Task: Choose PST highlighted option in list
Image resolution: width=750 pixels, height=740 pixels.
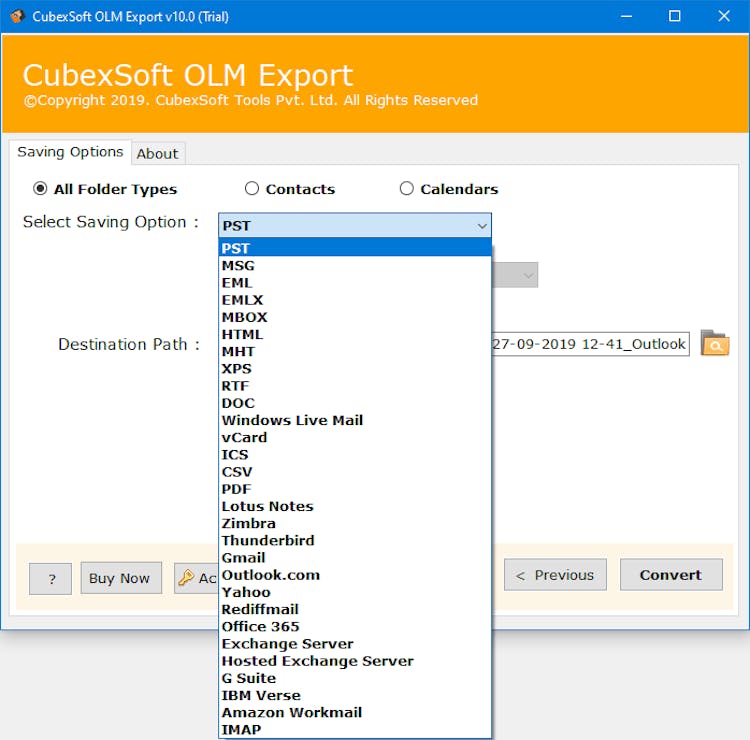Action: coord(355,248)
